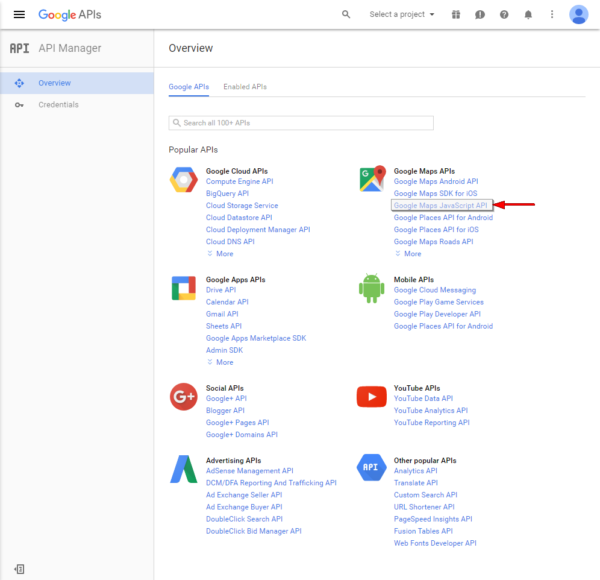Expand More under Google Apps APIs
This screenshot has height=580, width=600.
pyautogui.click(x=220, y=362)
